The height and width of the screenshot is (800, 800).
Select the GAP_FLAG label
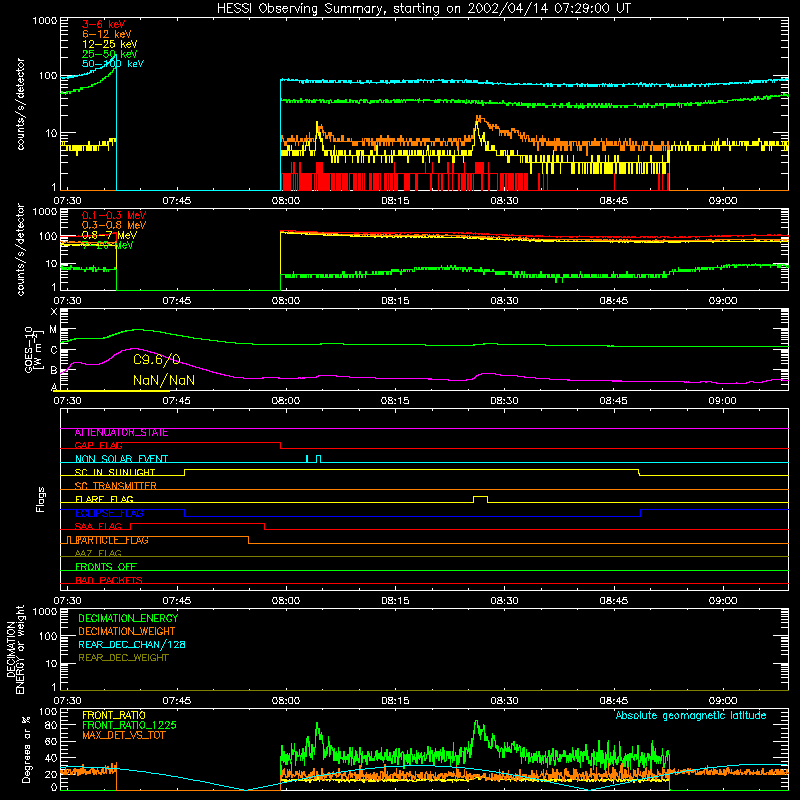pos(98,445)
